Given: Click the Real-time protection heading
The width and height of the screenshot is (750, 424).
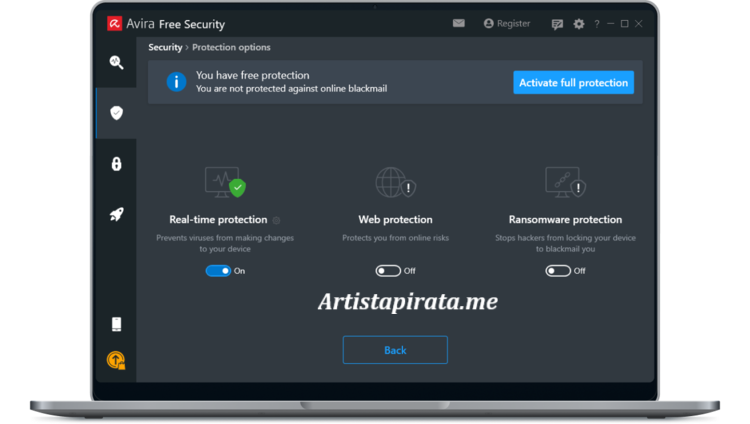Looking at the screenshot, I should [218, 220].
